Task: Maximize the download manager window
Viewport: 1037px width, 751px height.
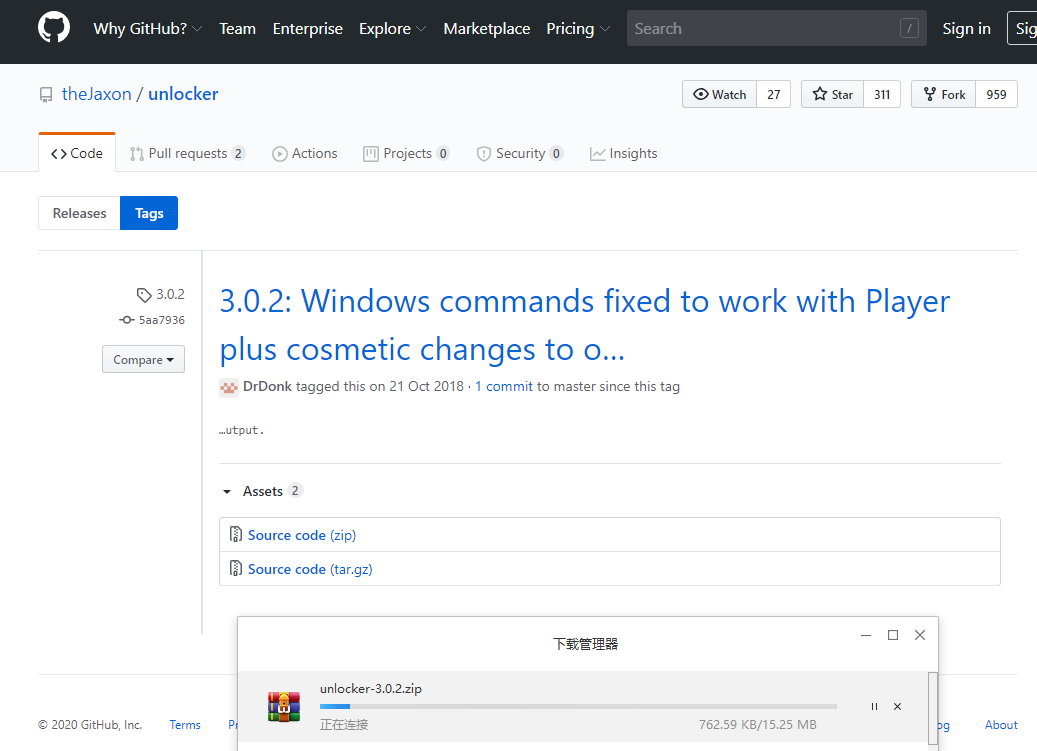Action: [893, 635]
